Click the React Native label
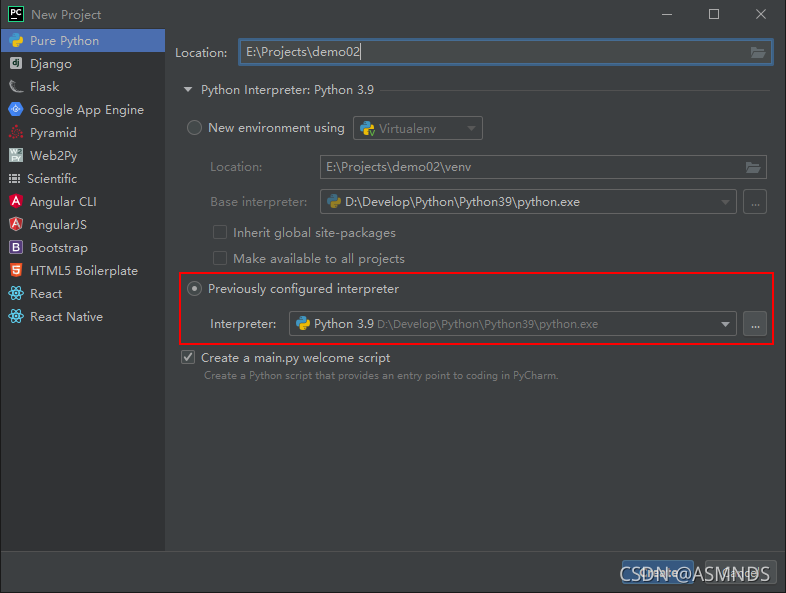 tap(66, 317)
